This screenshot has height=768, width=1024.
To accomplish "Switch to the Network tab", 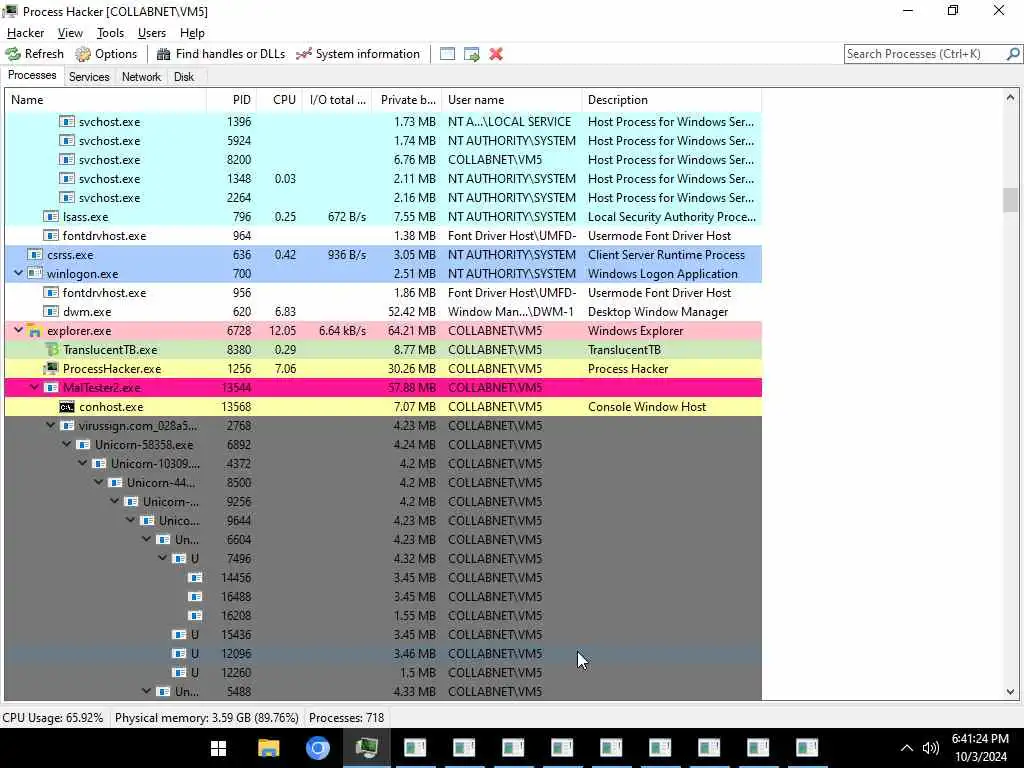I will [x=141, y=76].
